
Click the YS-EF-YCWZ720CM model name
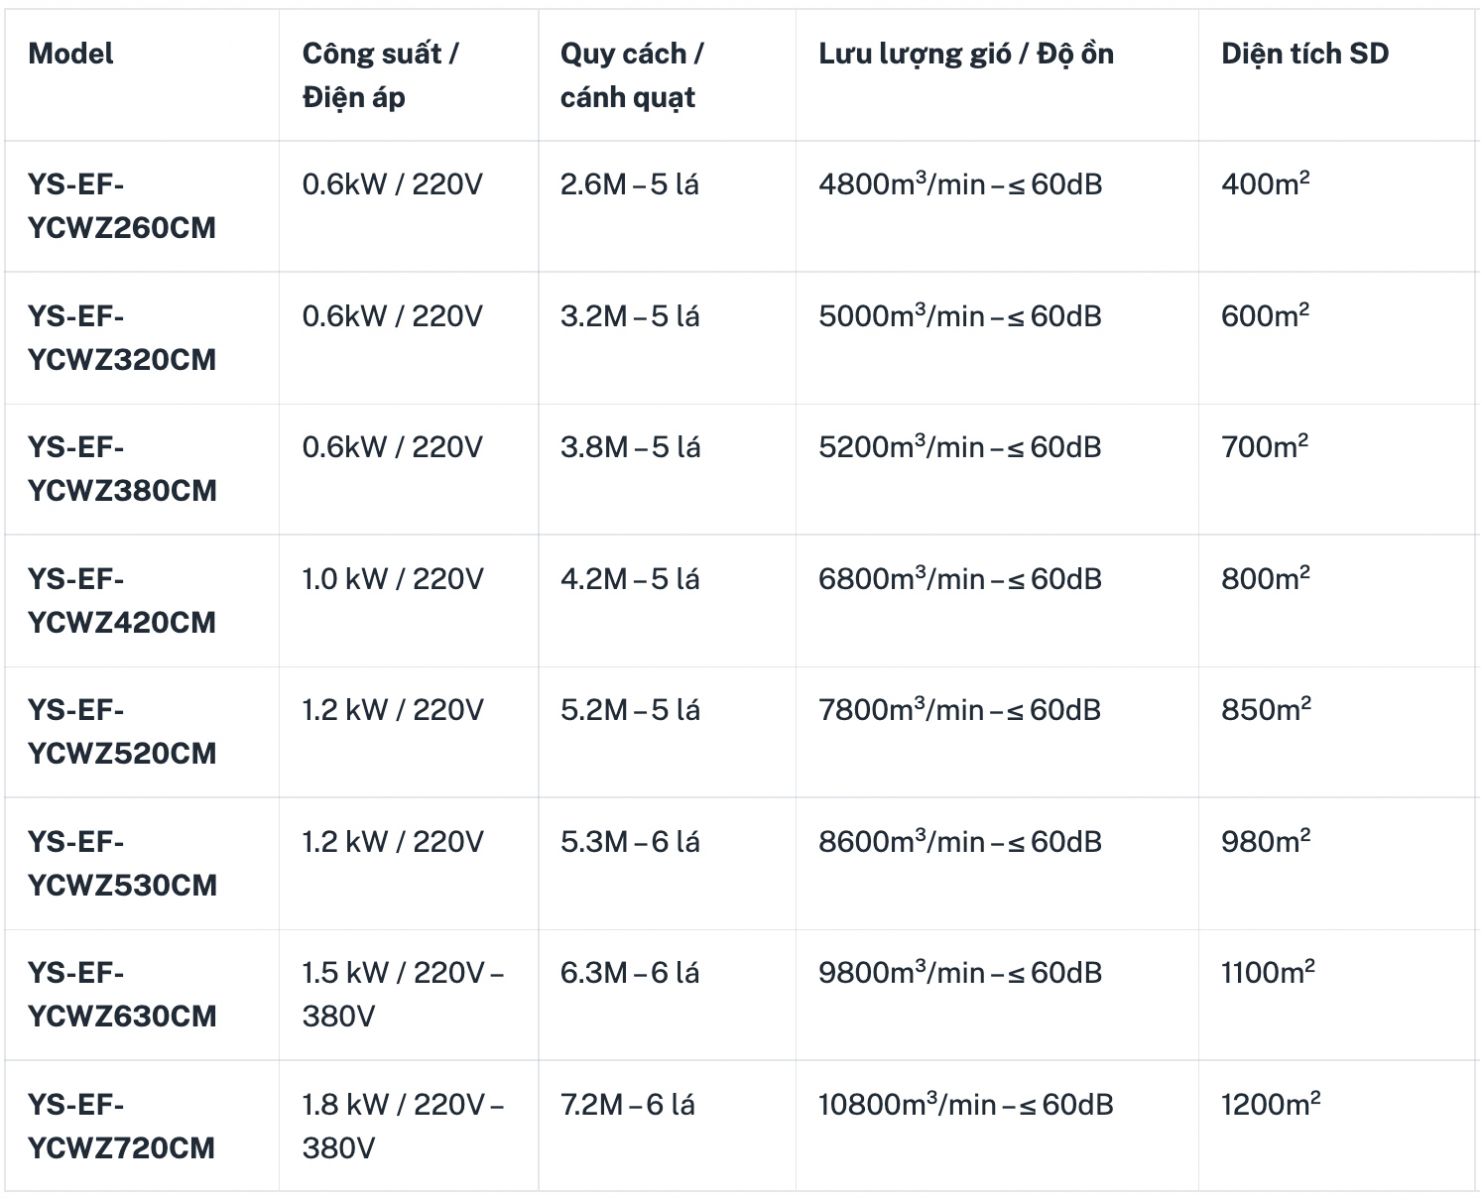point(122,1127)
